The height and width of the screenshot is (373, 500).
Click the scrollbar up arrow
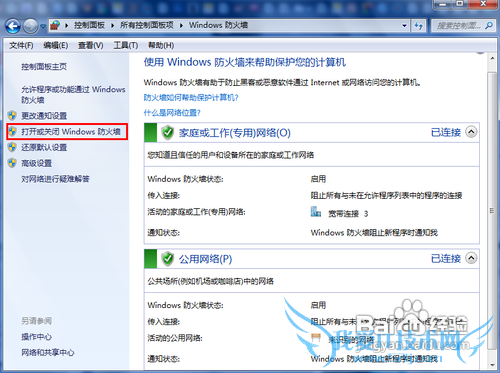point(492,59)
